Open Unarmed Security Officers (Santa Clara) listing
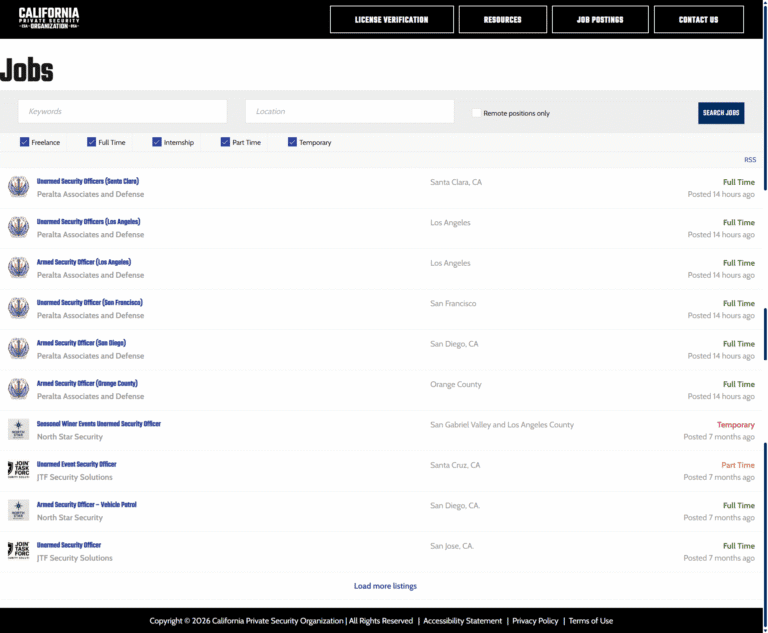Image resolution: width=768 pixels, height=633 pixels. [x=88, y=181]
